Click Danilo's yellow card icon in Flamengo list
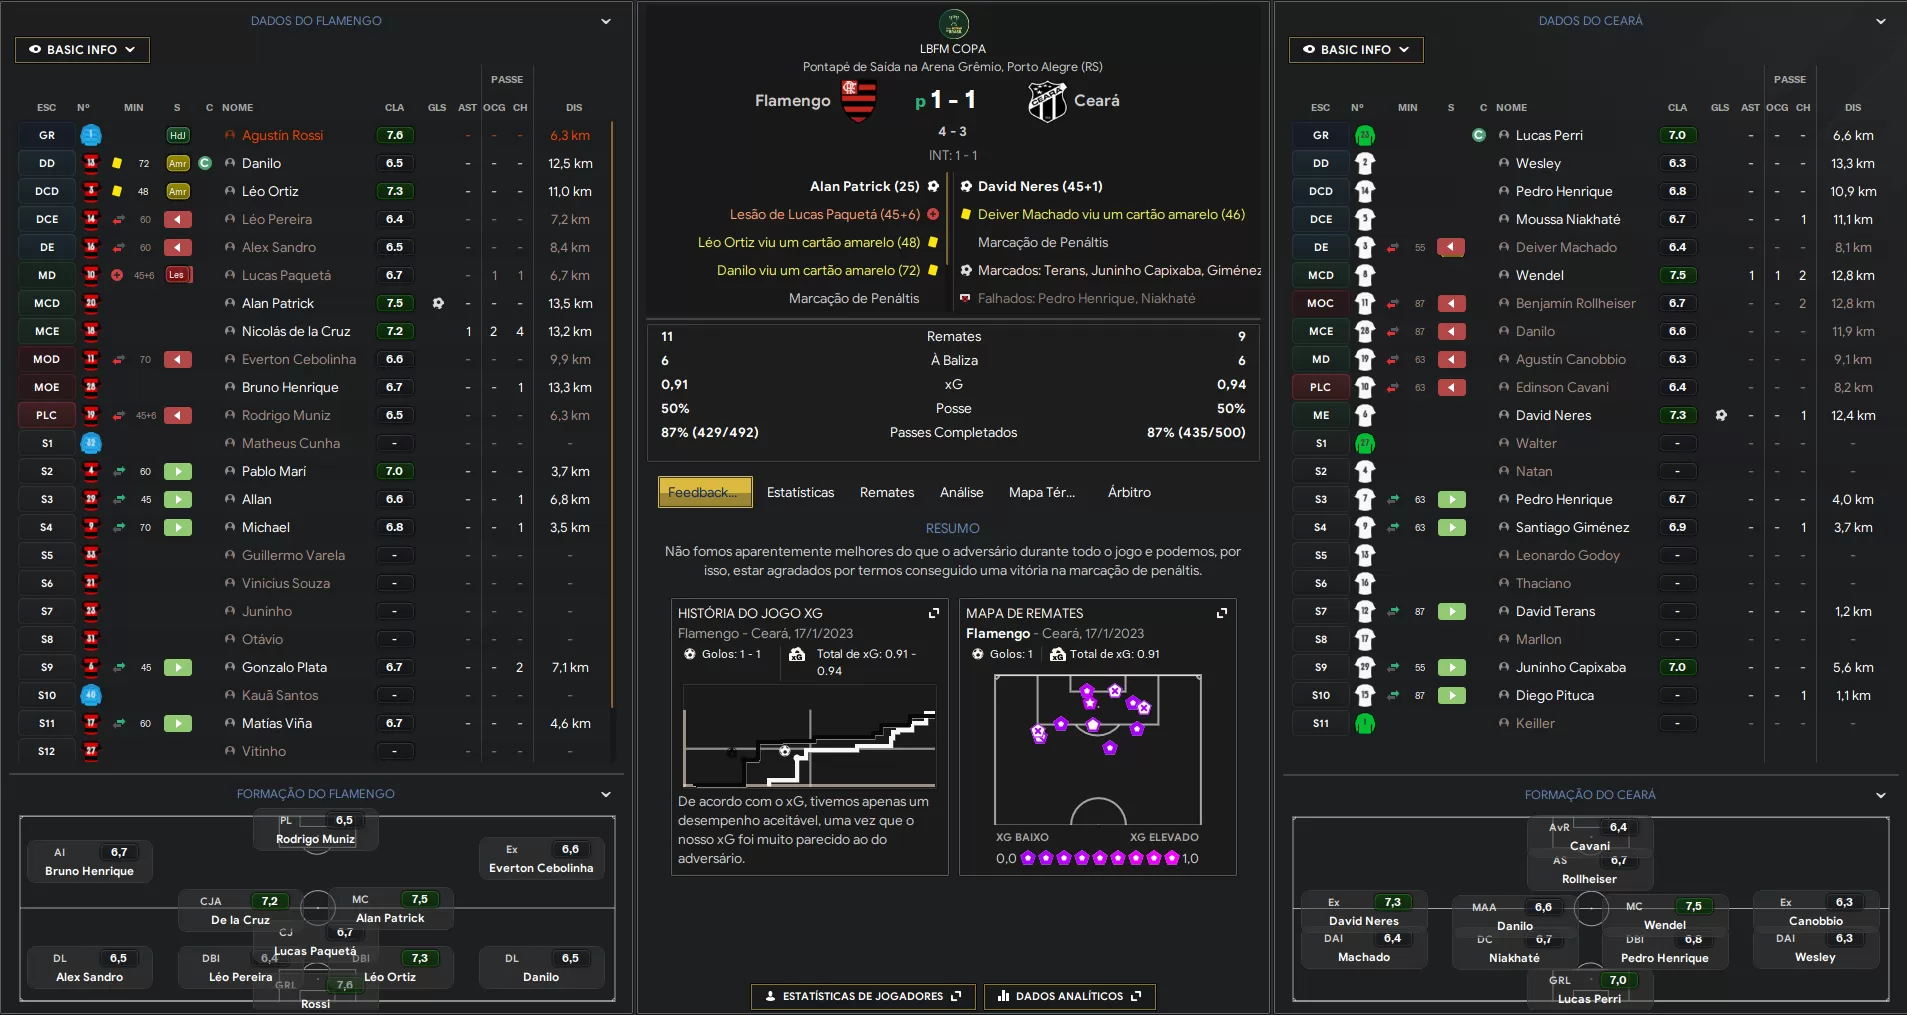This screenshot has height=1015, width=1907. point(117,163)
